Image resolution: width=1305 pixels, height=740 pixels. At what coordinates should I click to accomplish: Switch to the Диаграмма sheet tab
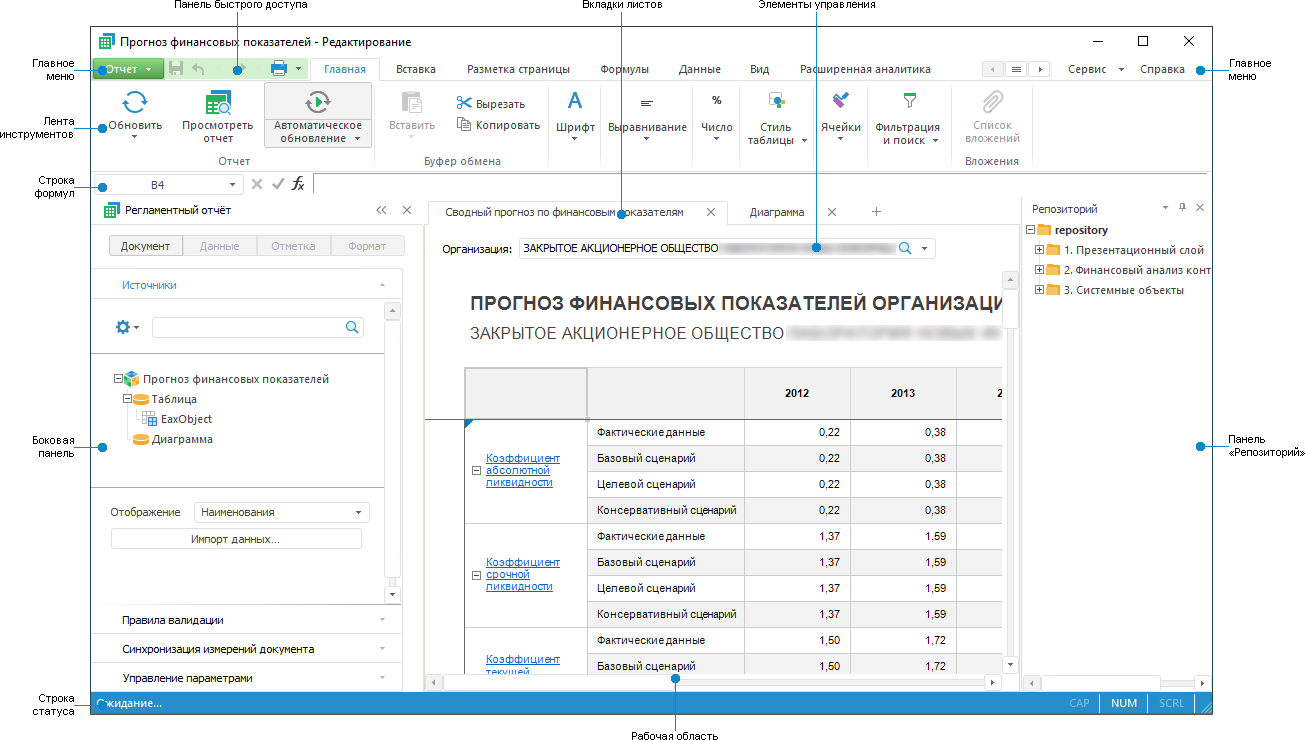(x=777, y=212)
